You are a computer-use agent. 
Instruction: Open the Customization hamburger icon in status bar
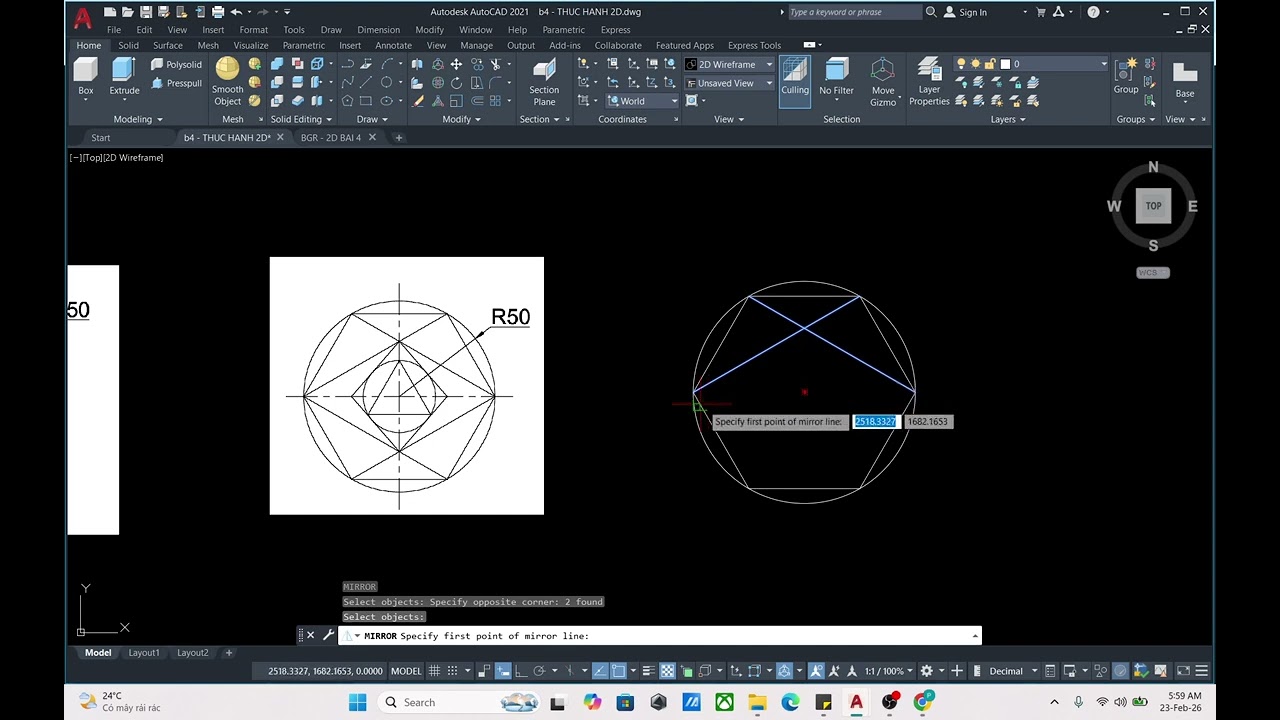coord(1202,671)
